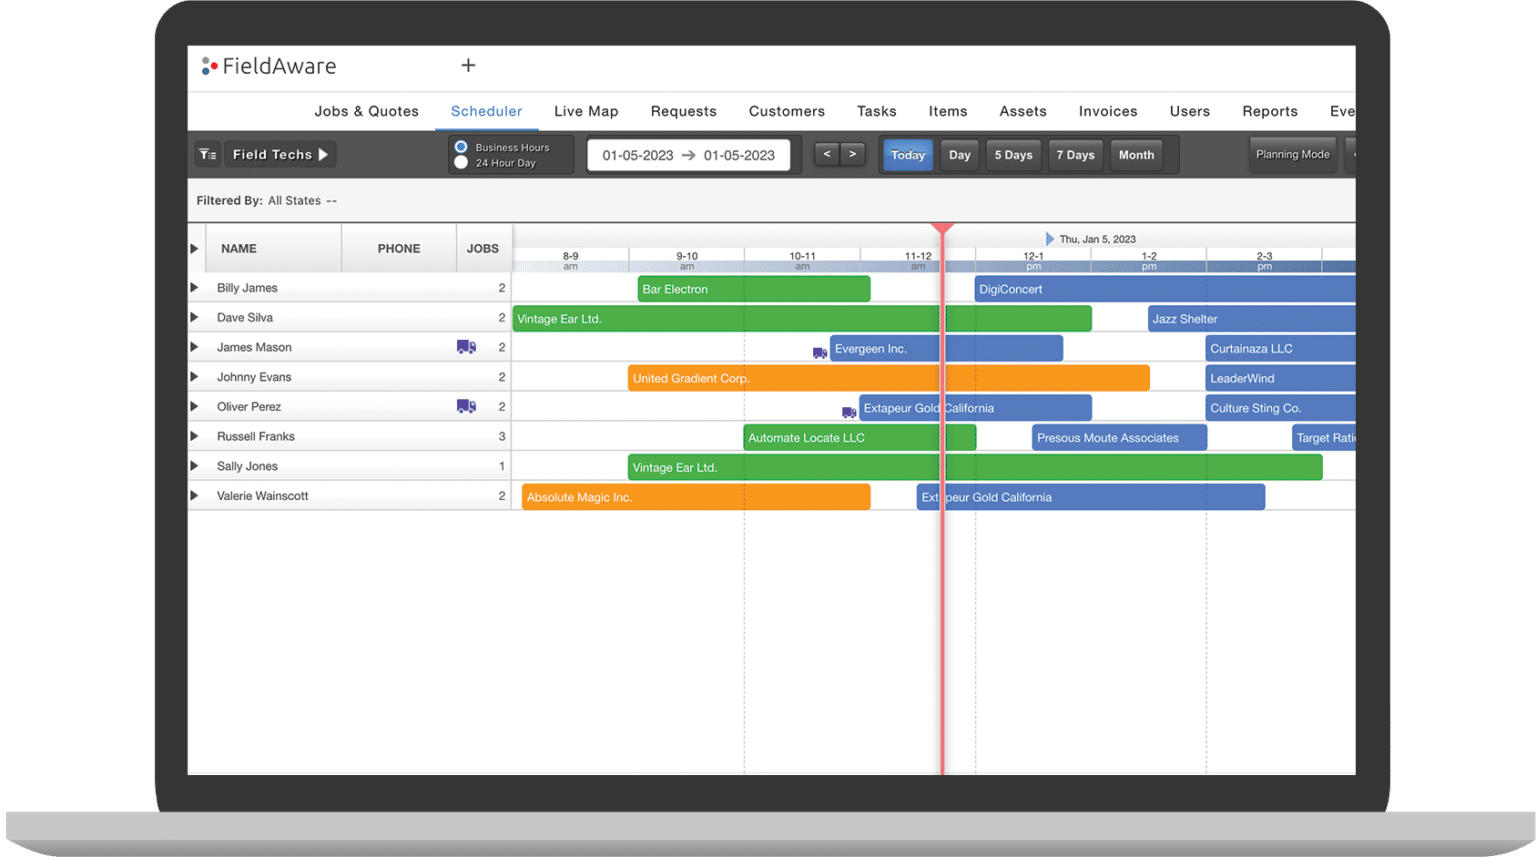Switch to the Scheduler tab
Image resolution: width=1536 pixels, height=857 pixels.
tap(487, 111)
